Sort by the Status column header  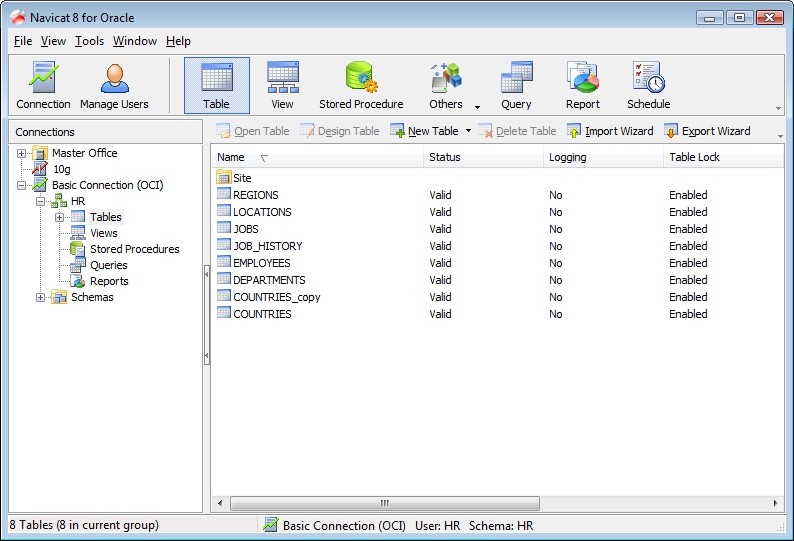(483, 158)
